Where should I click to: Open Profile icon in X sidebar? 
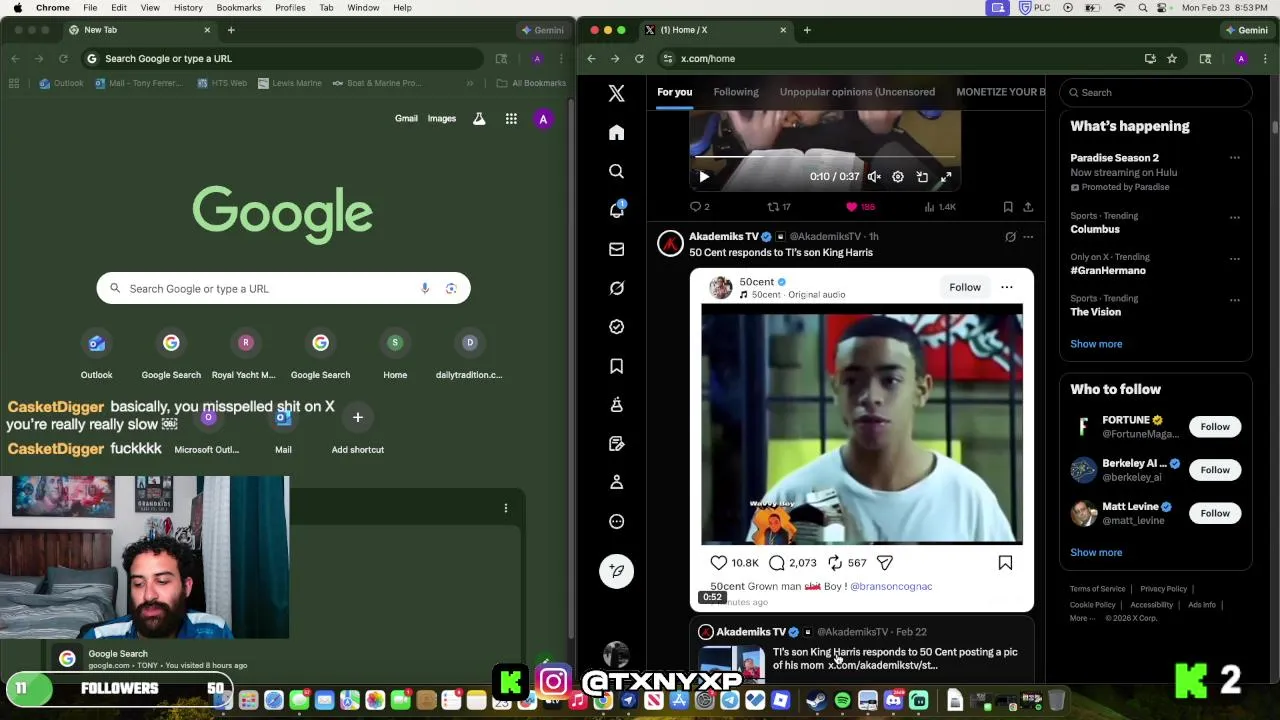pyautogui.click(x=616, y=482)
